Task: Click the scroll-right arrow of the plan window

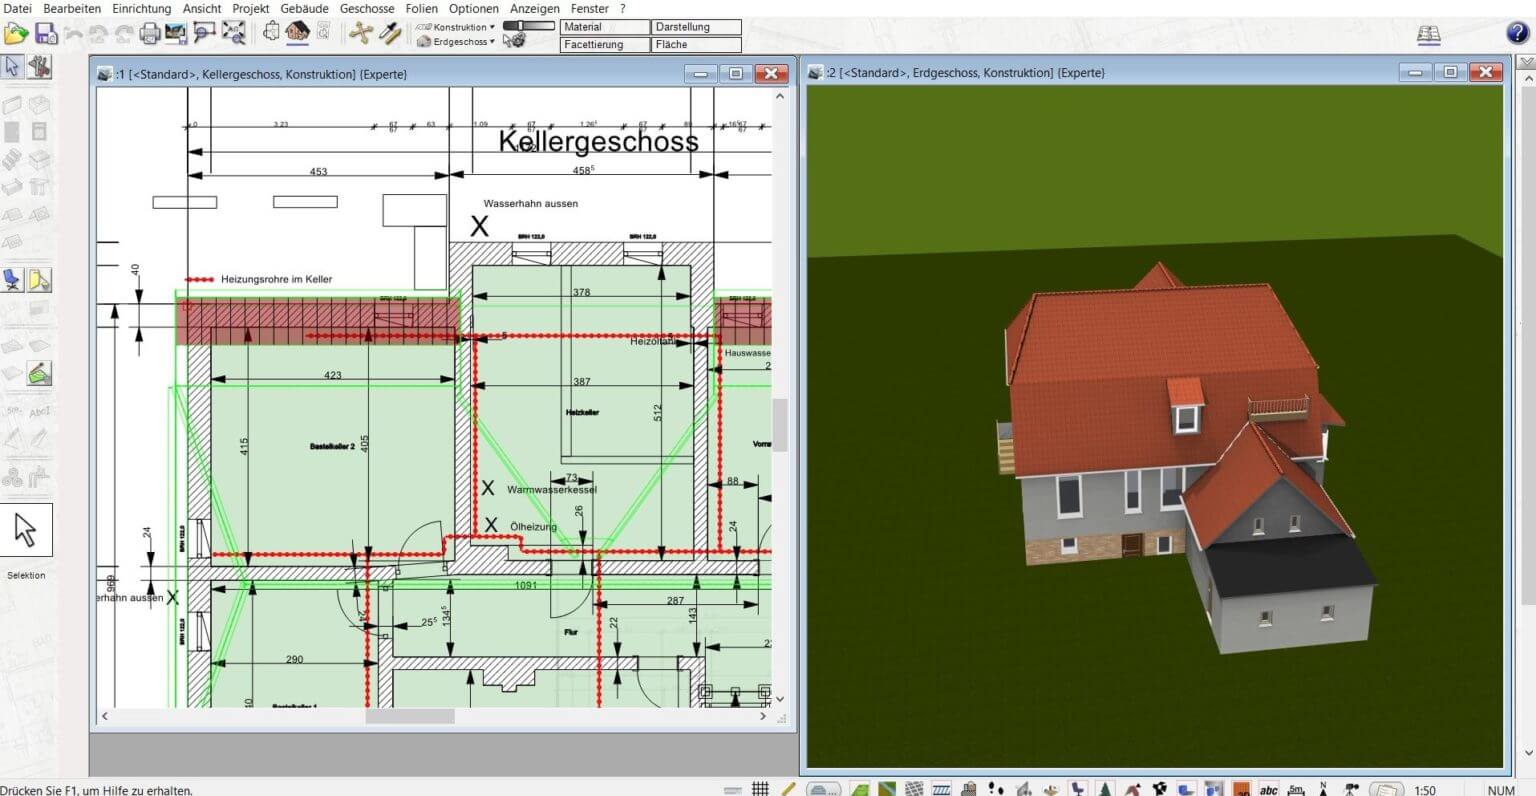Action: tap(763, 716)
